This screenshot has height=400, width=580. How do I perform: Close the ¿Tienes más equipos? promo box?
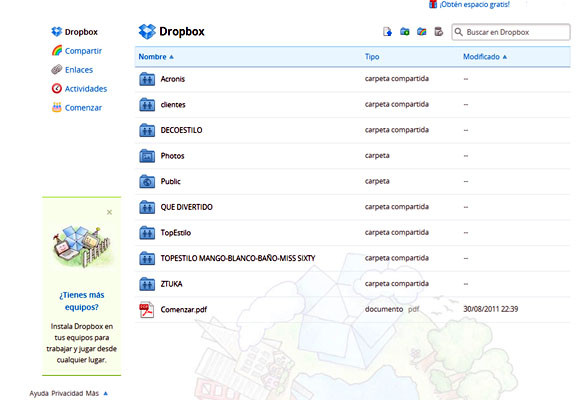(x=109, y=212)
